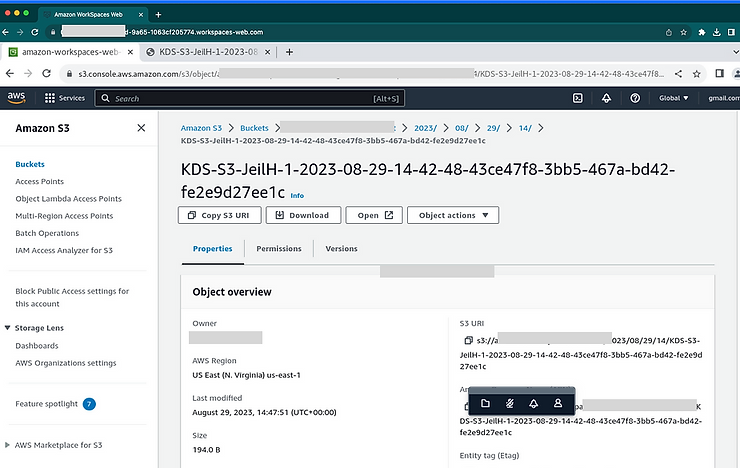Open Feature spotlight in sidebar

46,404
